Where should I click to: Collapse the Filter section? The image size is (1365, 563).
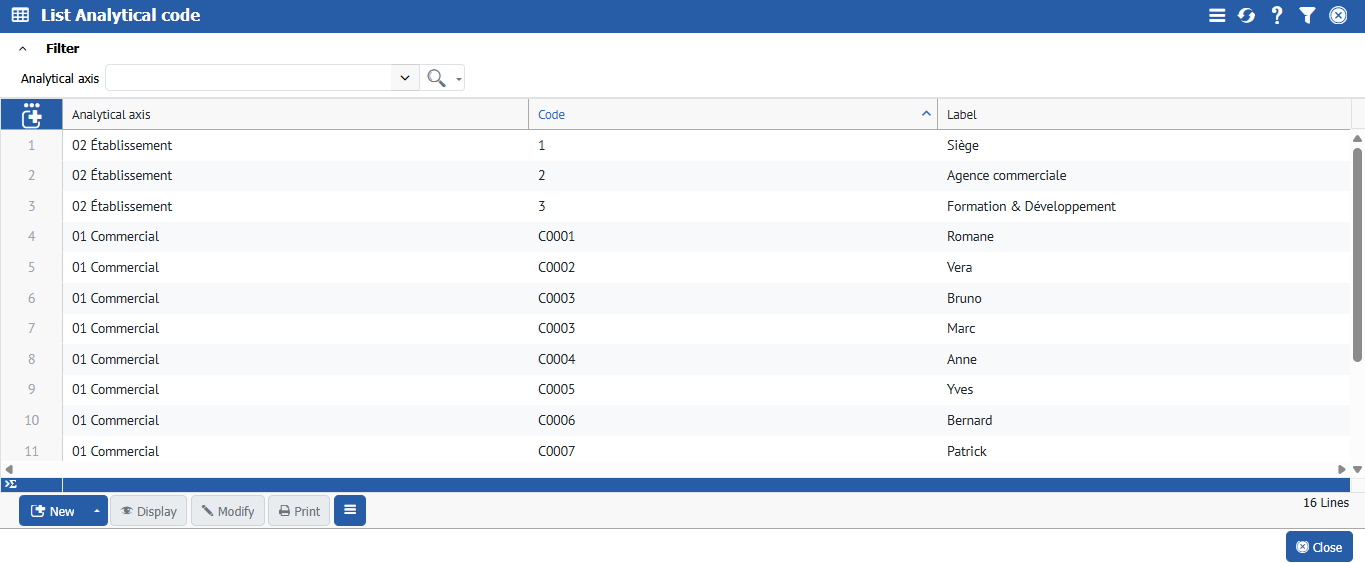23,48
